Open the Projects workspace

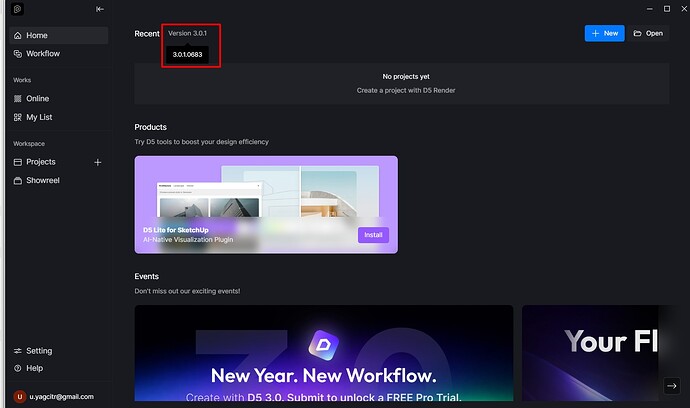[41, 162]
